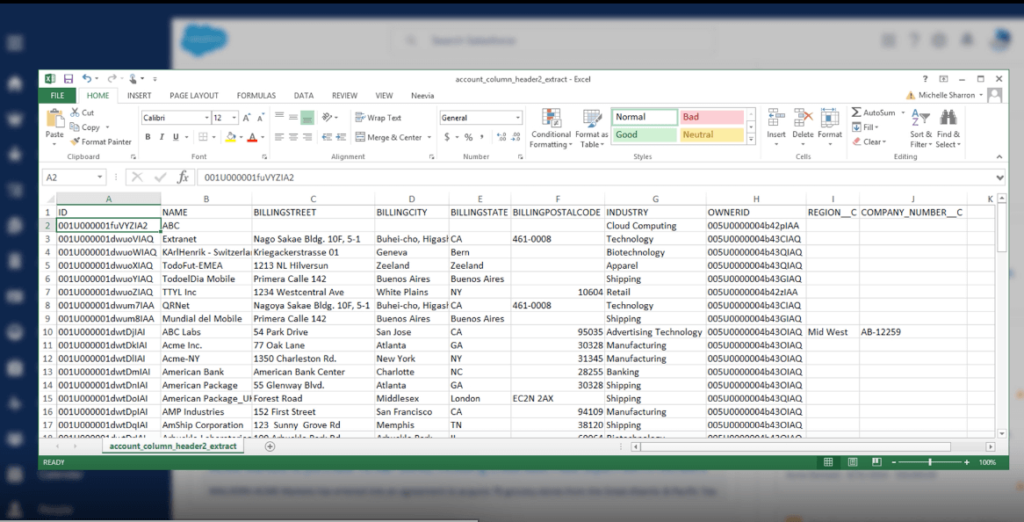Toggle Bold formatting
Viewport: 1024px width, 522px height.
coord(148,137)
